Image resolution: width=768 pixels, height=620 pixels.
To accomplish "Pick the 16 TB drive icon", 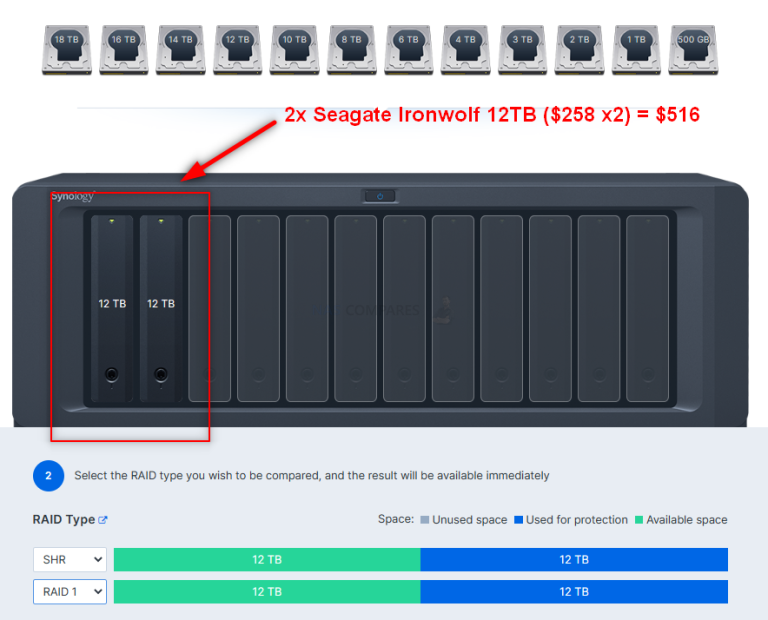I will 124,49.
